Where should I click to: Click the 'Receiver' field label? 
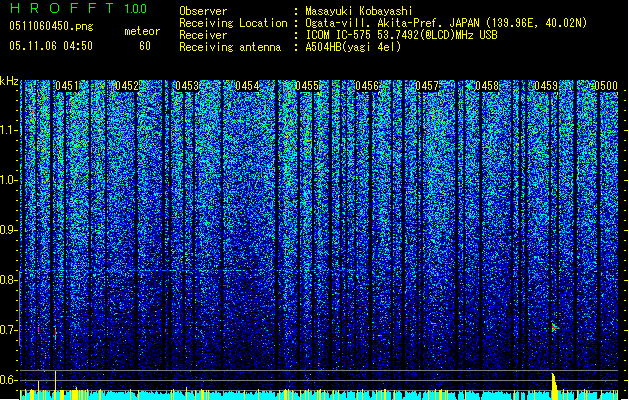tap(203, 35)
